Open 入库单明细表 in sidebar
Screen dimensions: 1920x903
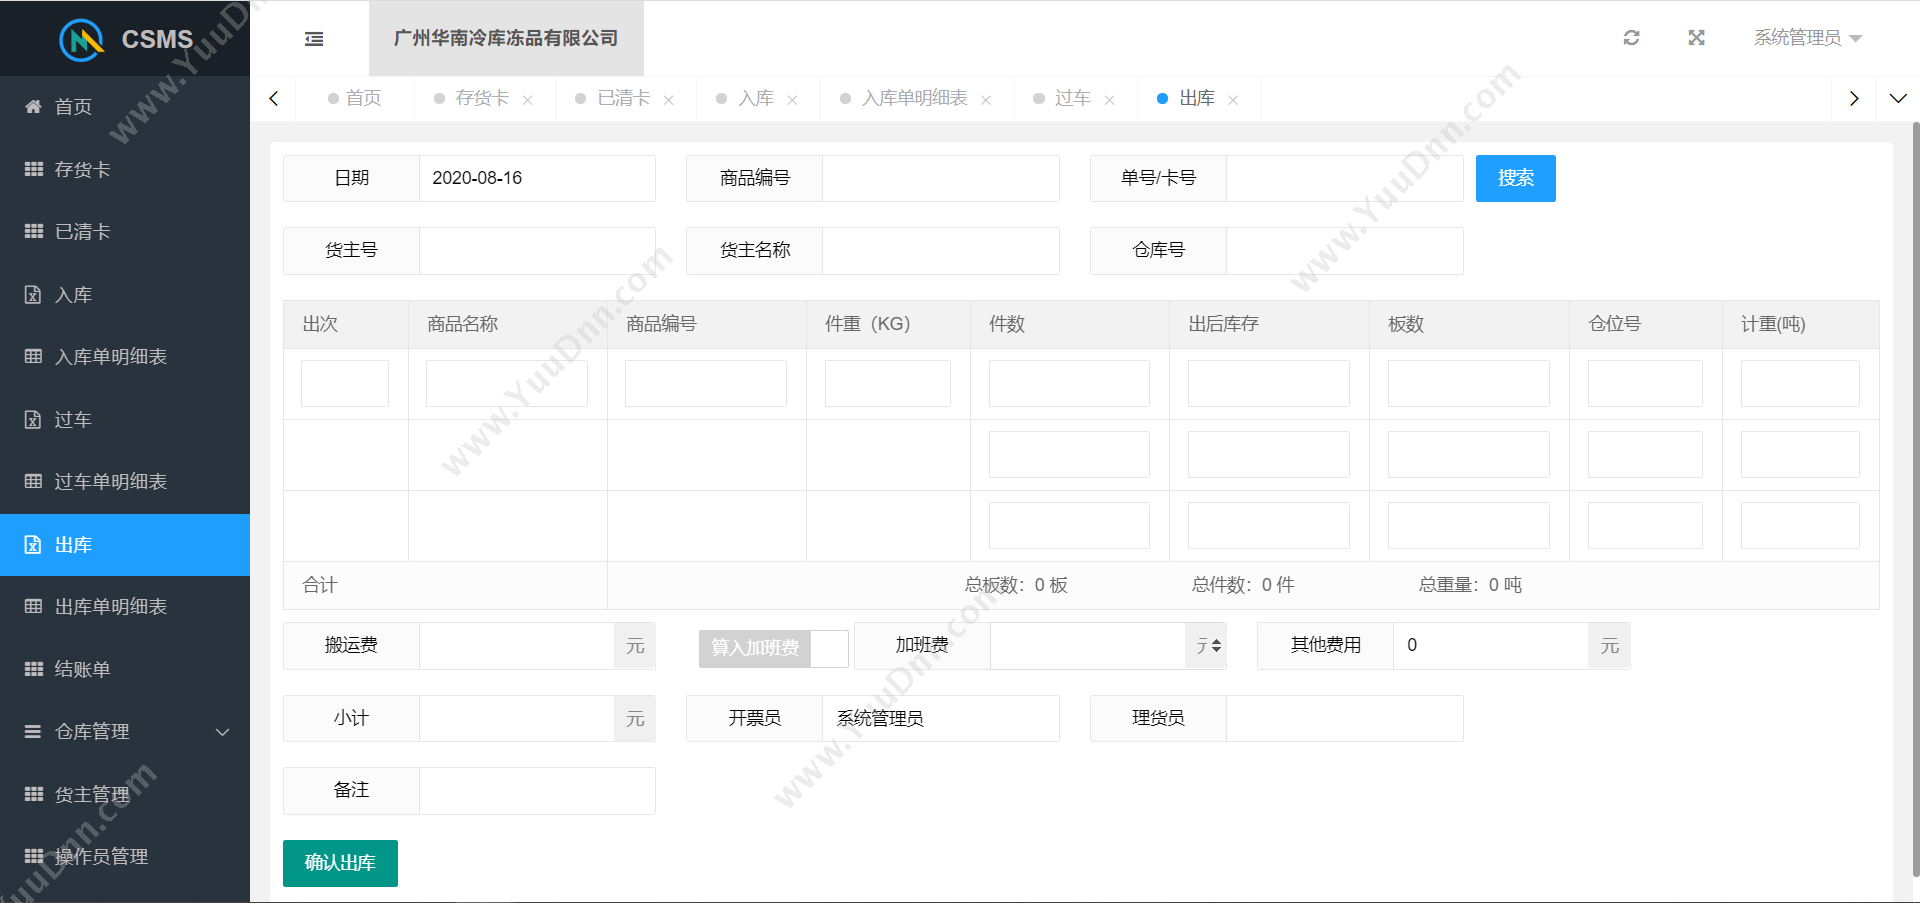coord(125,357)
